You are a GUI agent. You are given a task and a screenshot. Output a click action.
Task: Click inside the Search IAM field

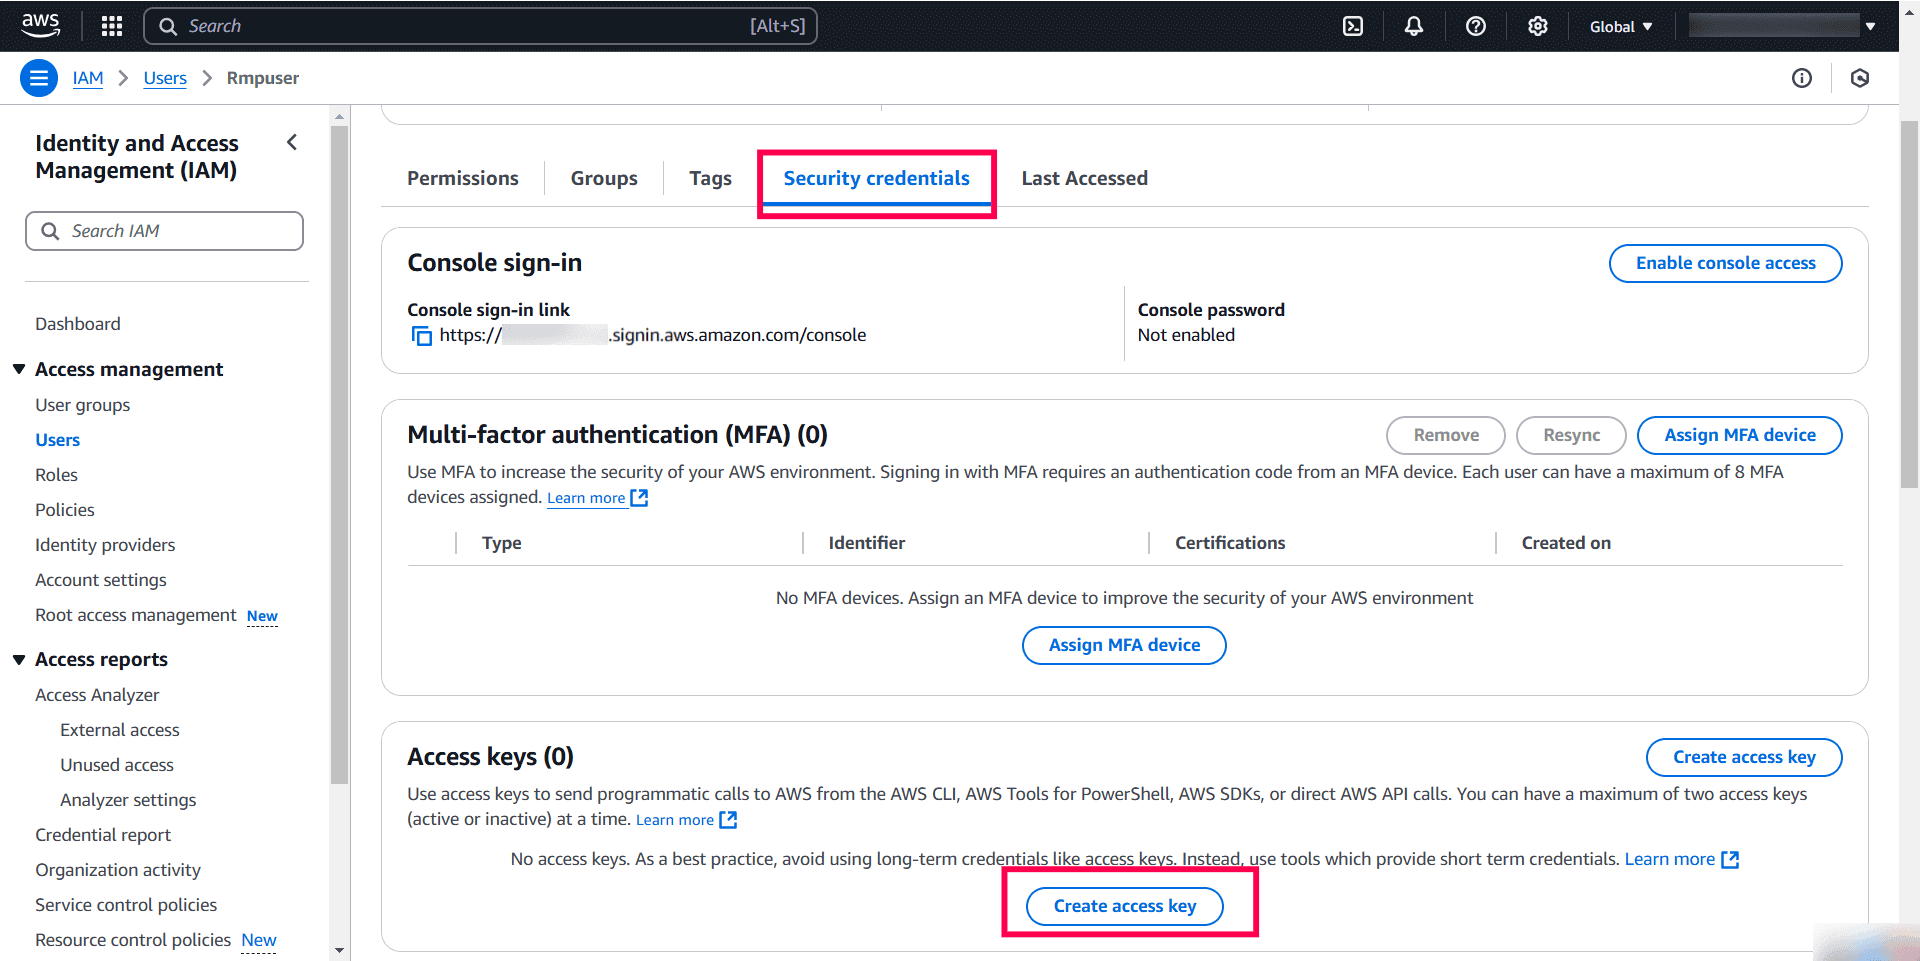click(164, 231)
